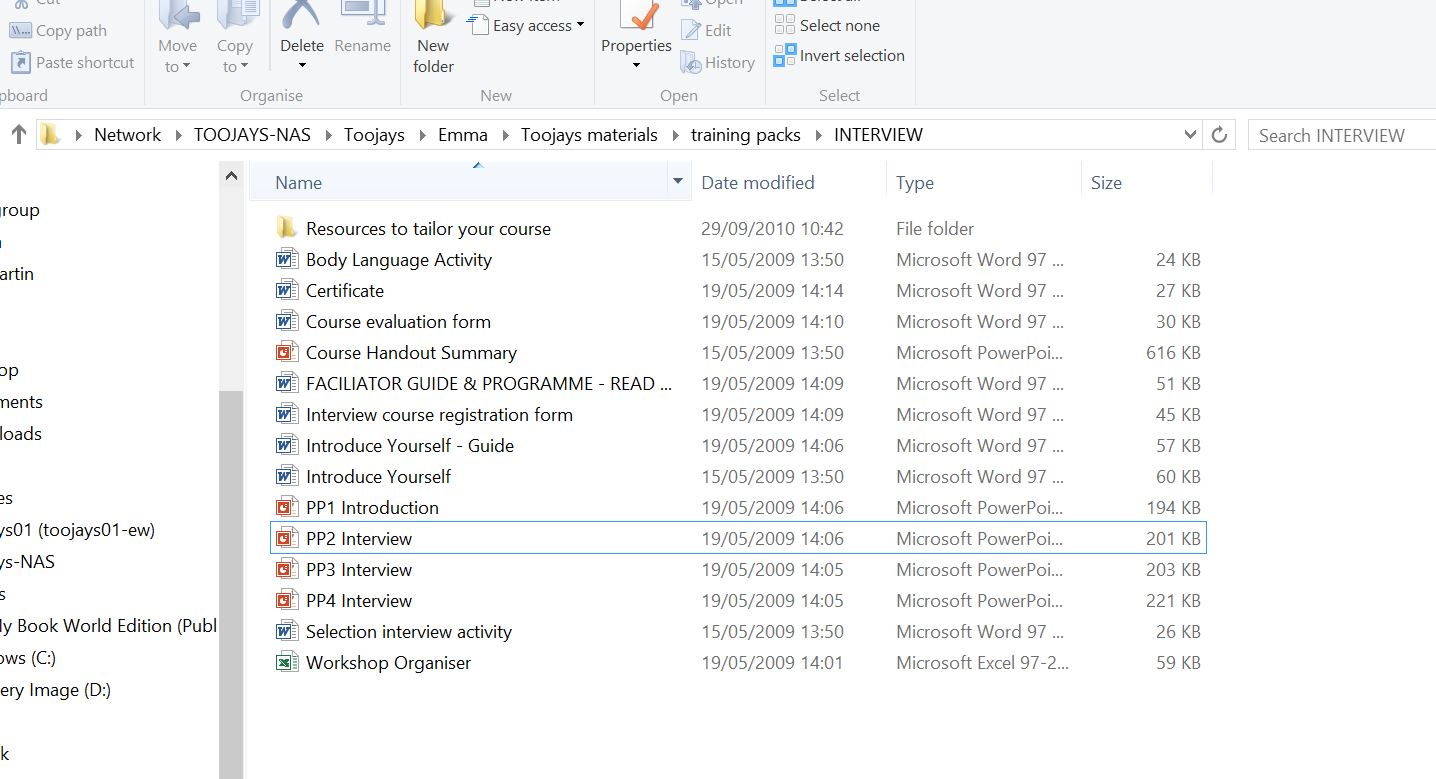Click Invert selection
This screenshot has width=1436, height=779.
point(839,56)
